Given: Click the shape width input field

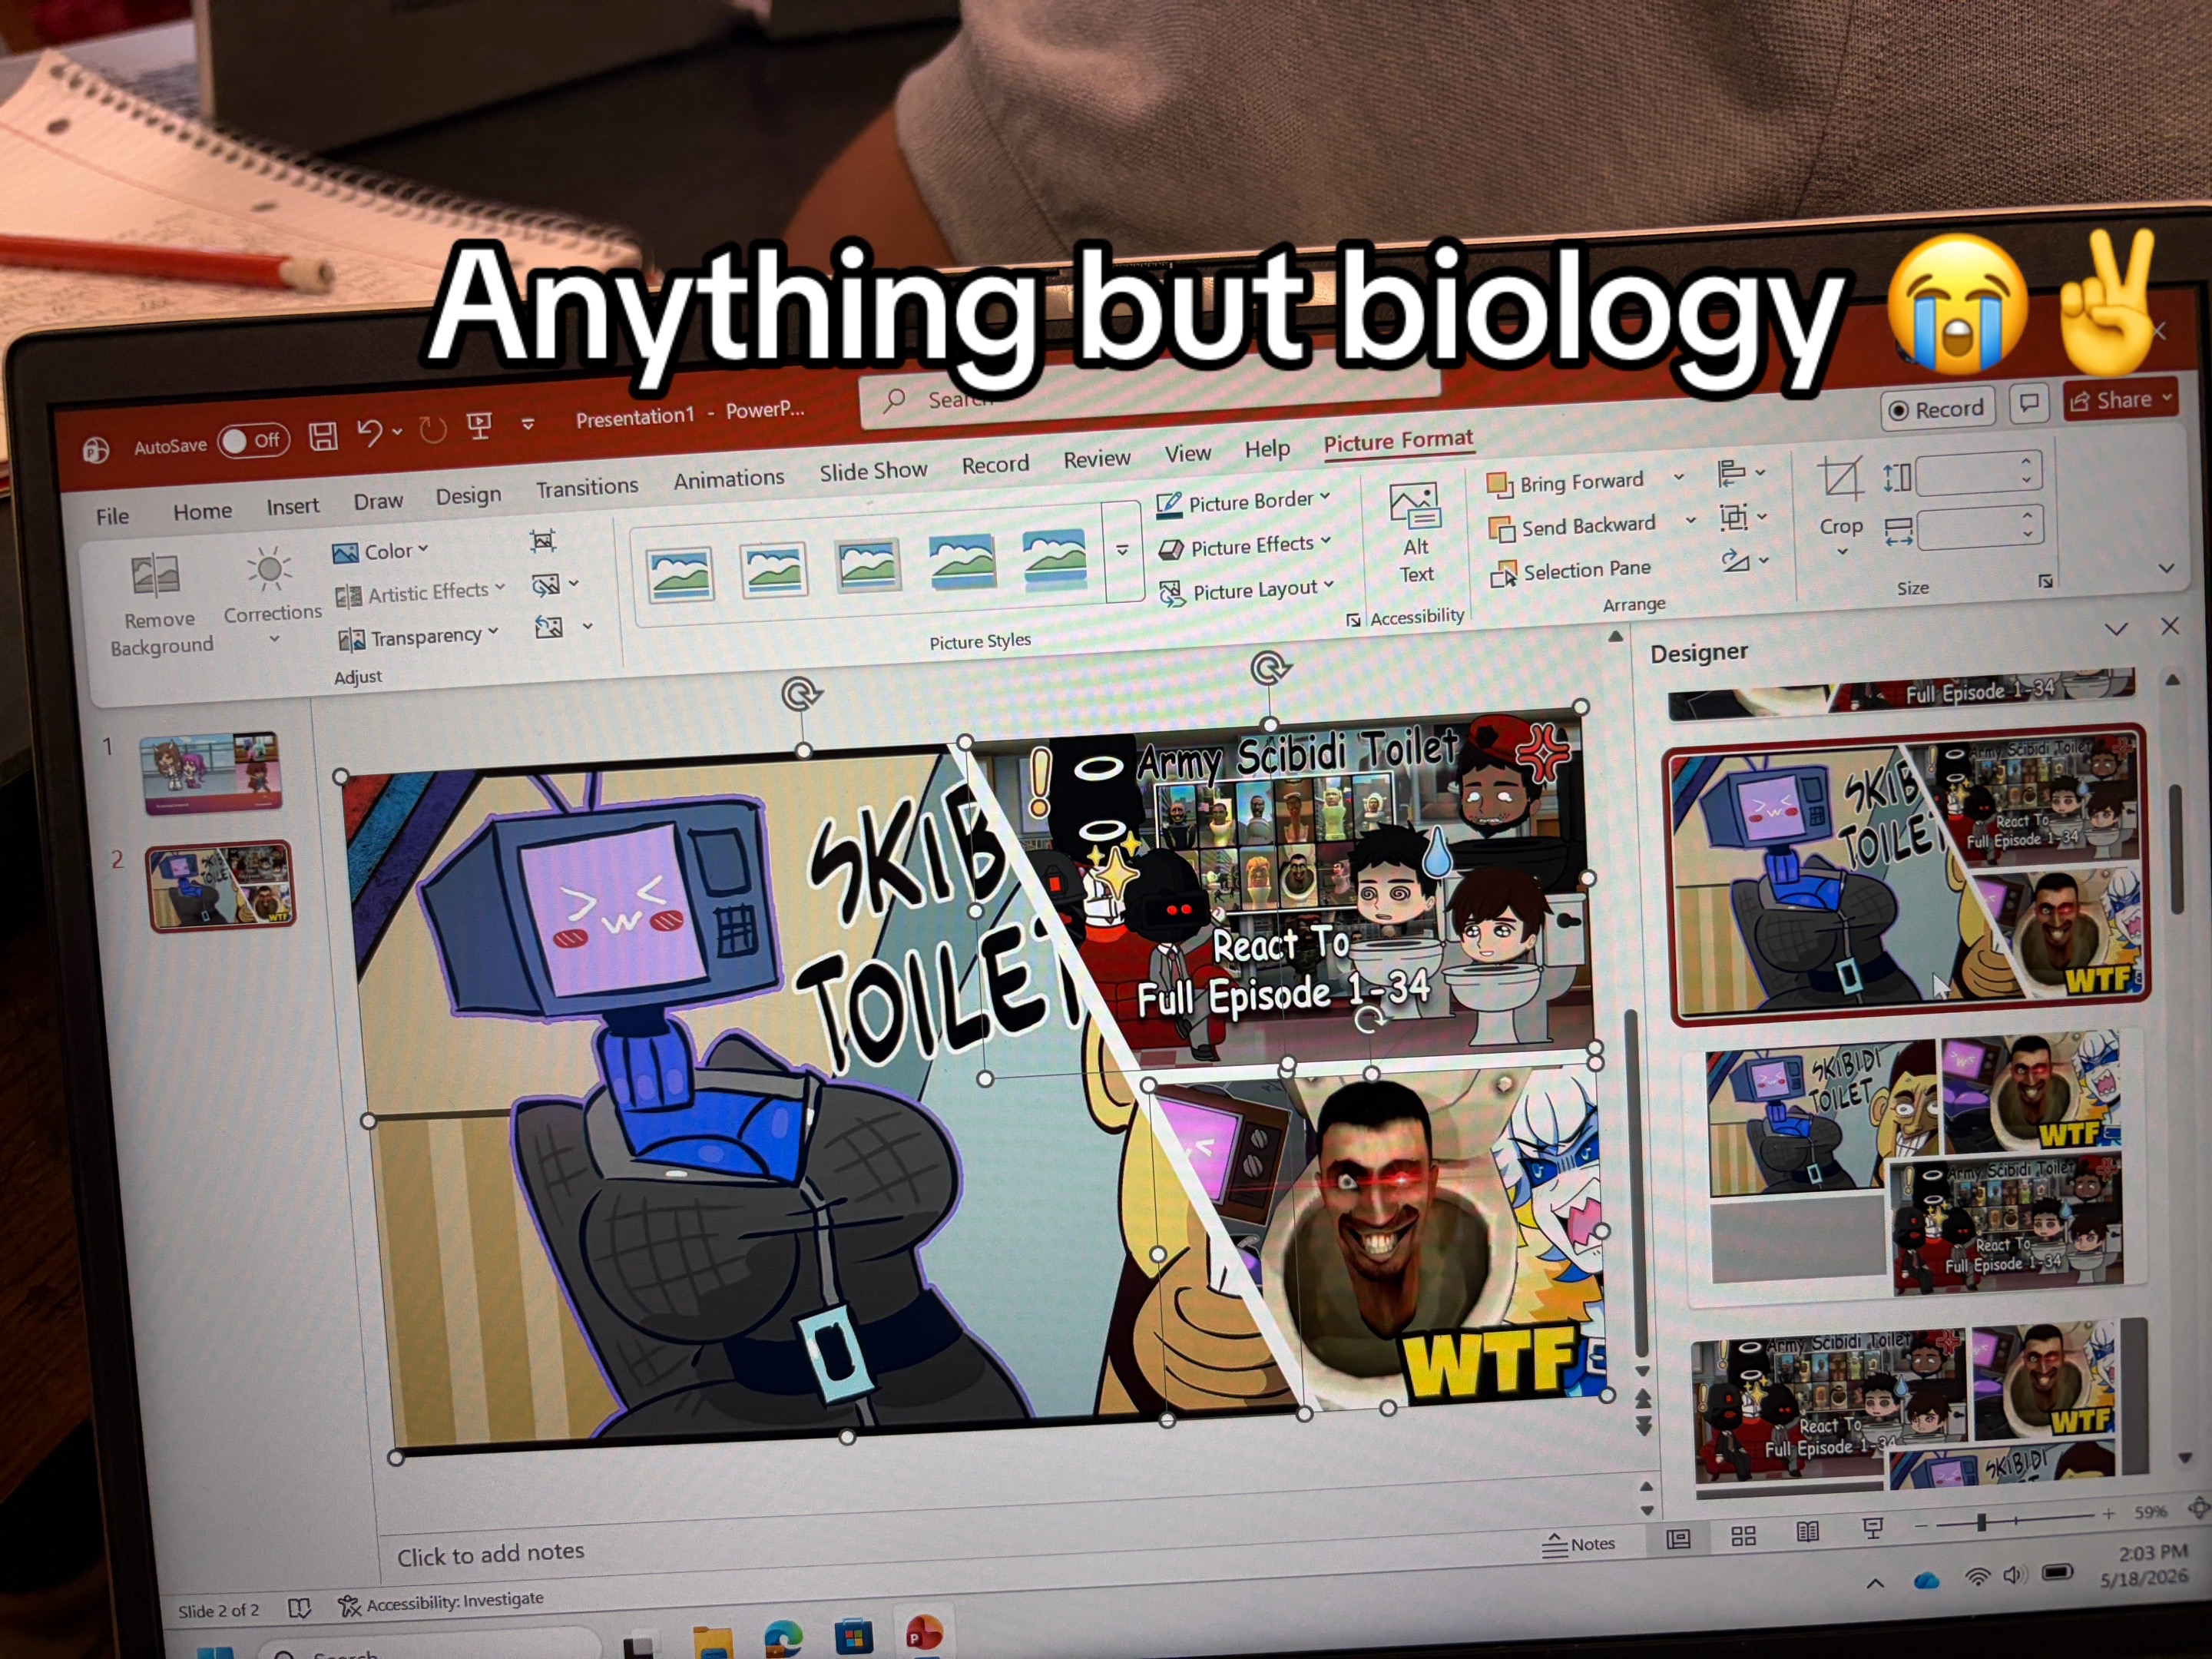Looking at the screenshot, I should coord(1979,527).
